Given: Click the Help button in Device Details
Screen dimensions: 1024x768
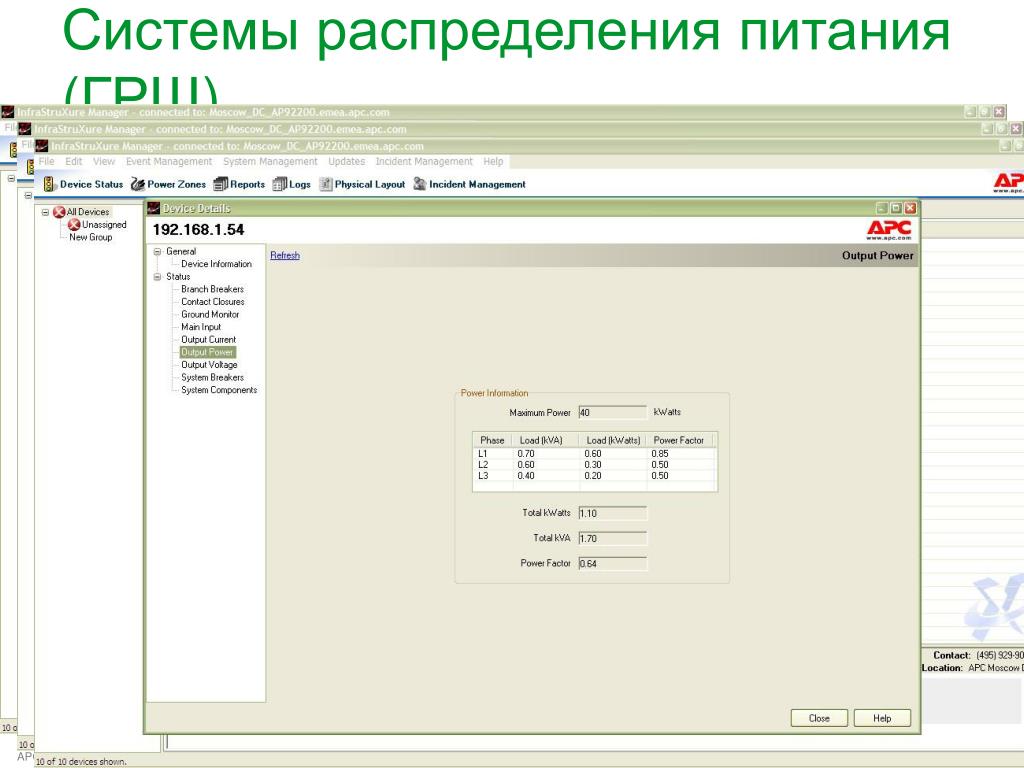Looking at the screenshot, I should tap(882, 718).
